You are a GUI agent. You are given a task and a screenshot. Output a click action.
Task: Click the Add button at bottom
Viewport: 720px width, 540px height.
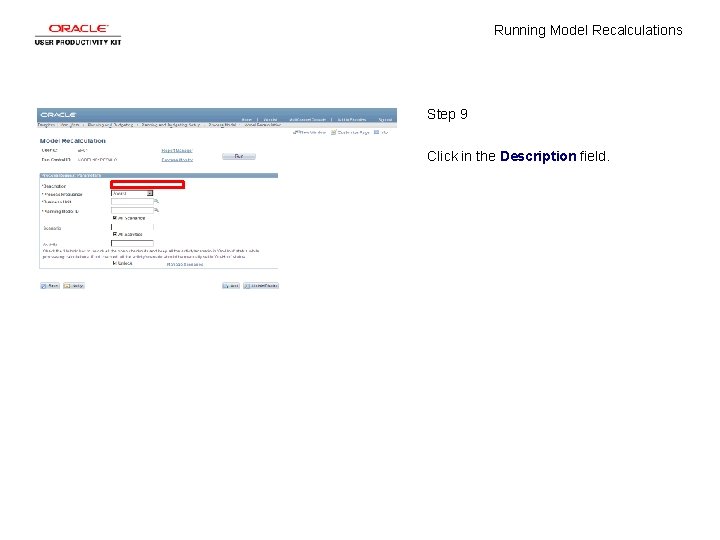(x=231, y=286)
